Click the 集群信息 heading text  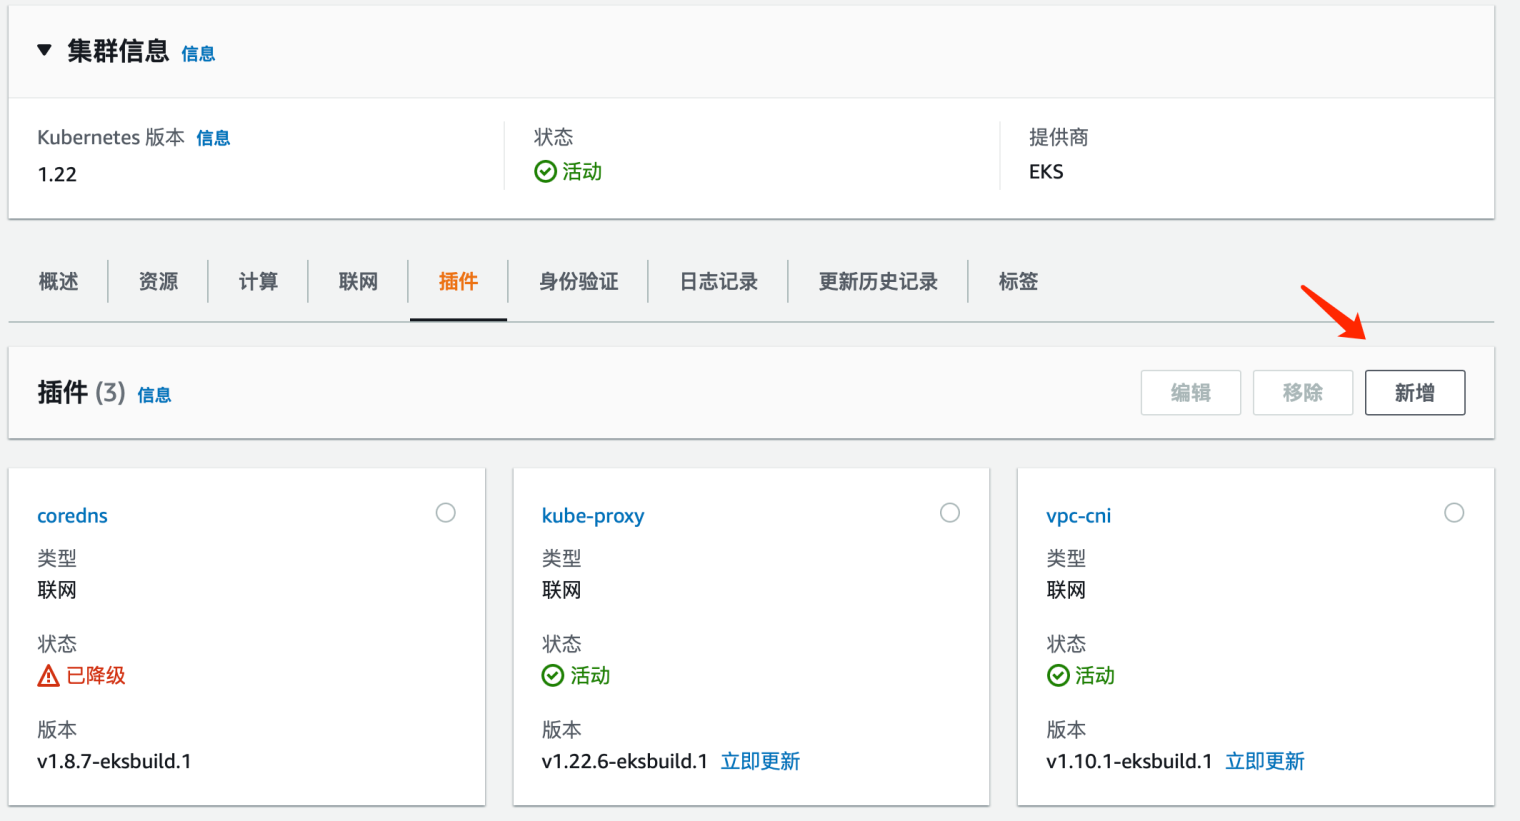(x=118, y=51)
